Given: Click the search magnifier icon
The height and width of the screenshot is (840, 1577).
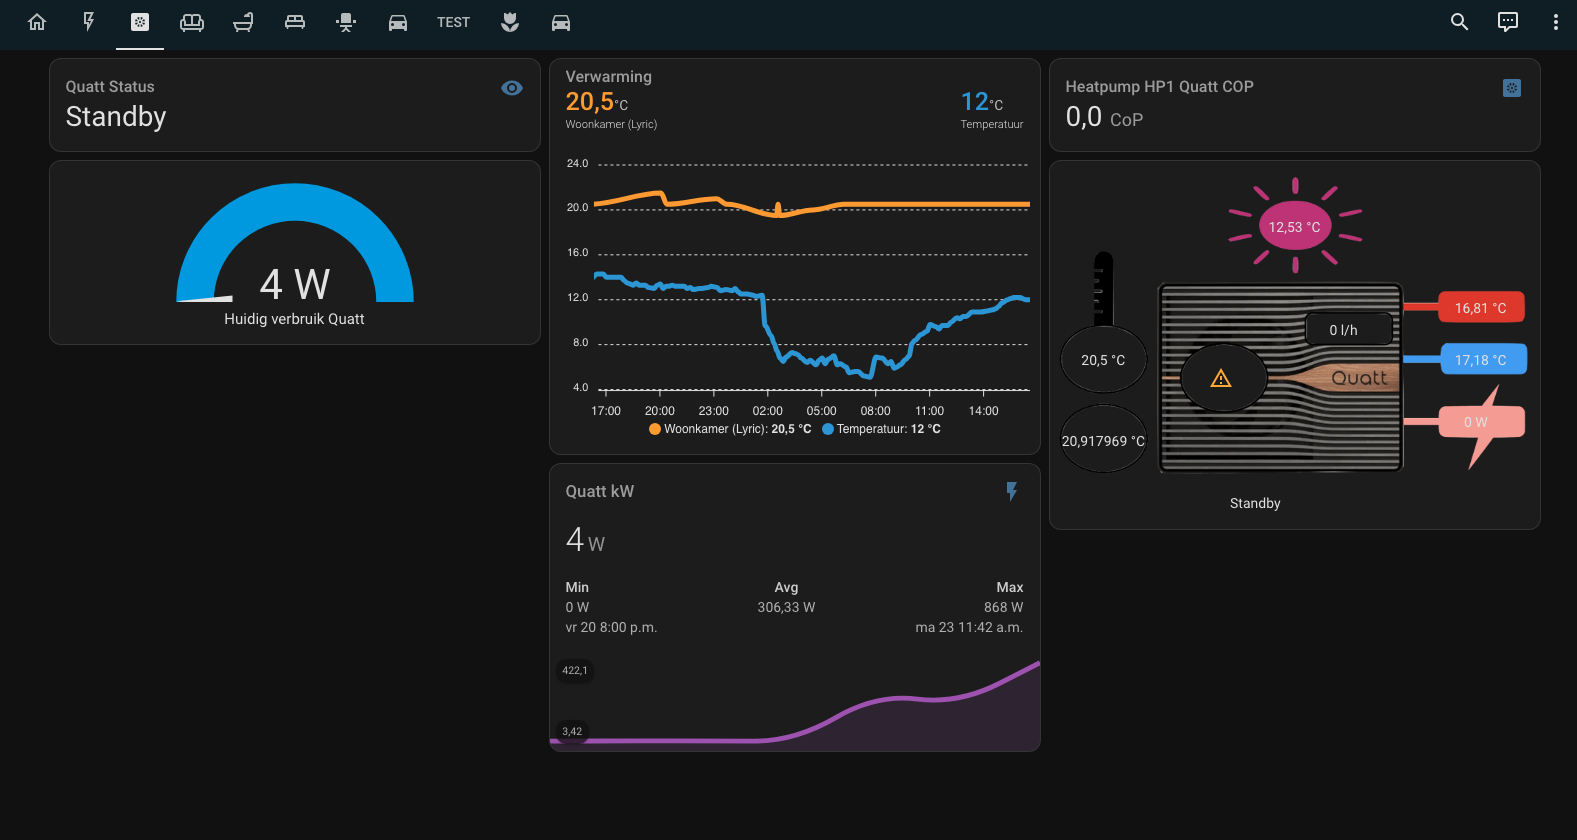Looking at the screenshot, I should (x=1460, y=22).
